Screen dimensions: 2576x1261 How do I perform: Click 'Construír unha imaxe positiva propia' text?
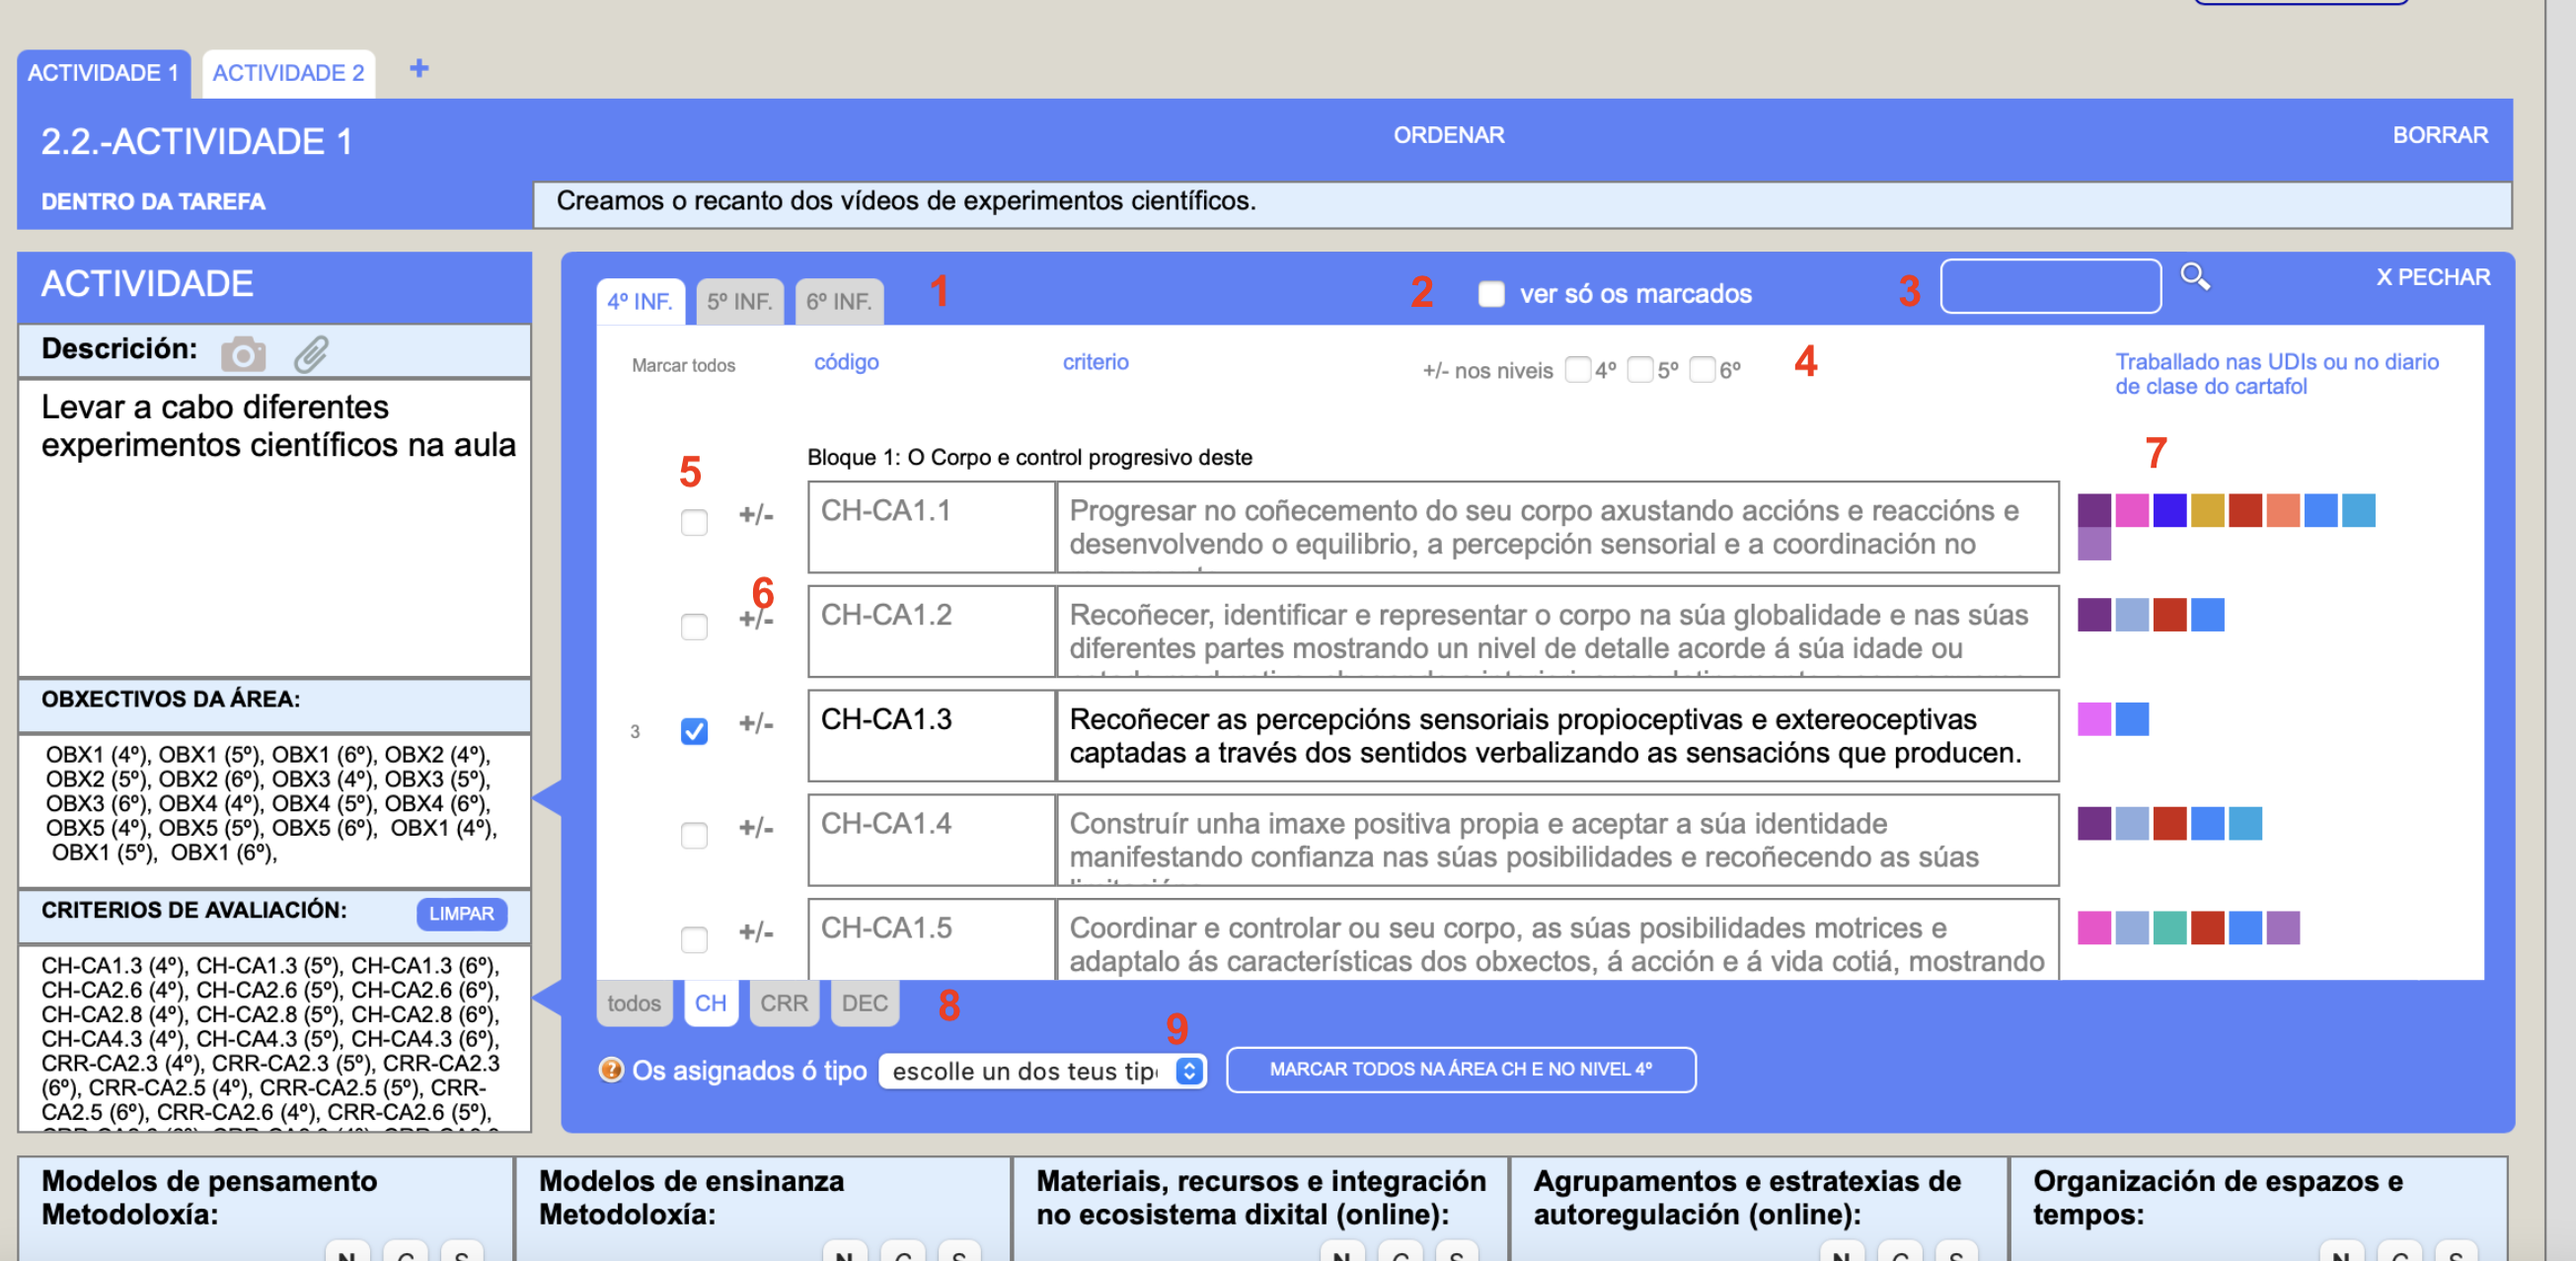pyautogui.click(x=1558, y=840)
